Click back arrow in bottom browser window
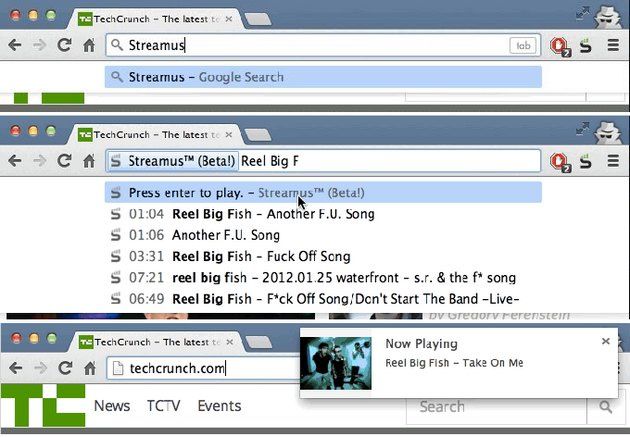The height and width of the screenshot is (437, 630). [16, 368]
